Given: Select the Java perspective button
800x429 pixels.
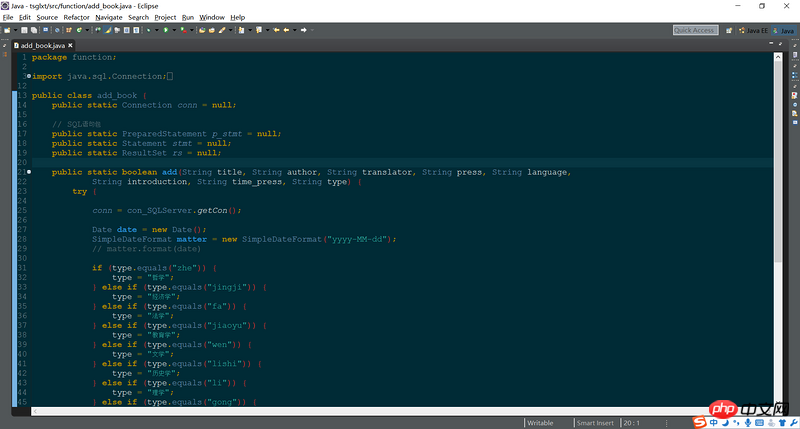Looking at the screenshot, I should [x=783, y=30].
